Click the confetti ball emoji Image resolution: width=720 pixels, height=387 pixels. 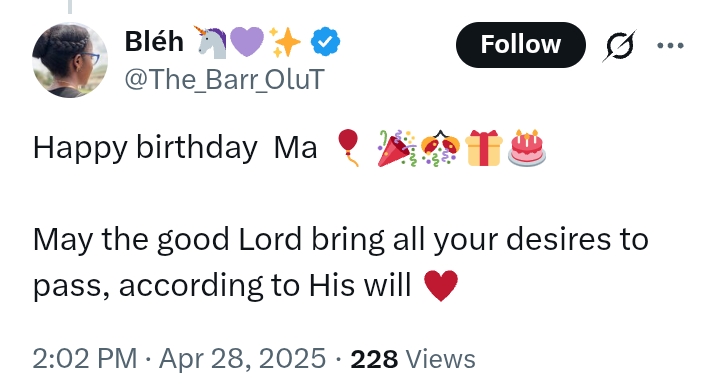point(440,148)
